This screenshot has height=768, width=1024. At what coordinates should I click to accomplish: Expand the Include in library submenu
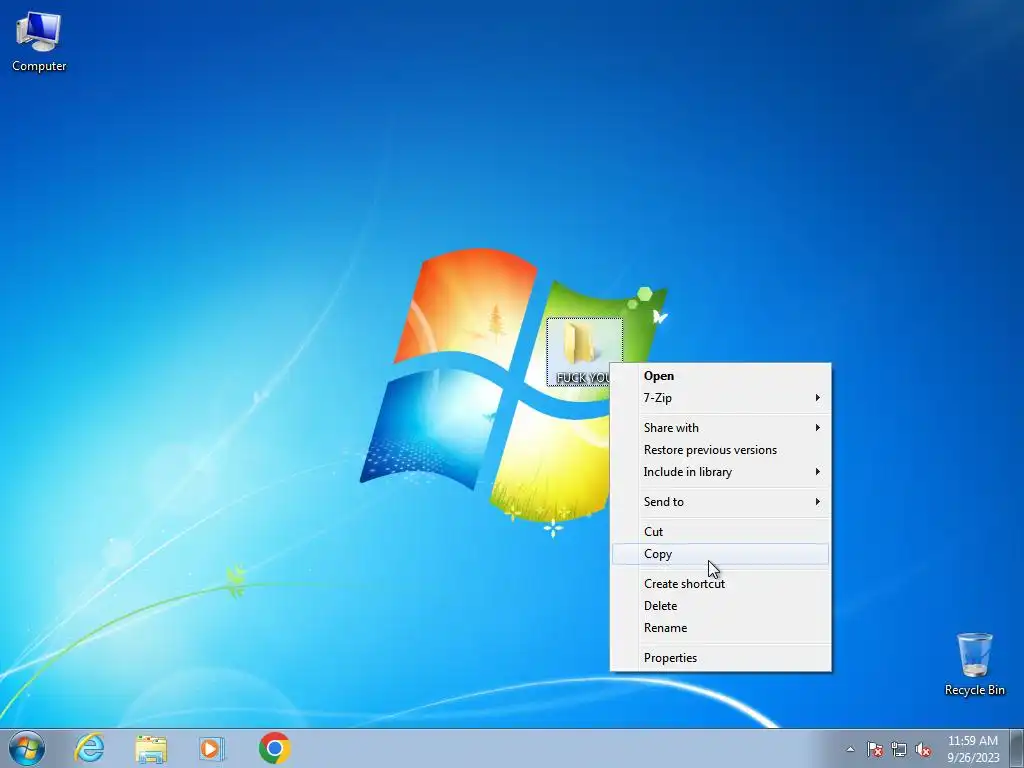(x=720, y=472)
